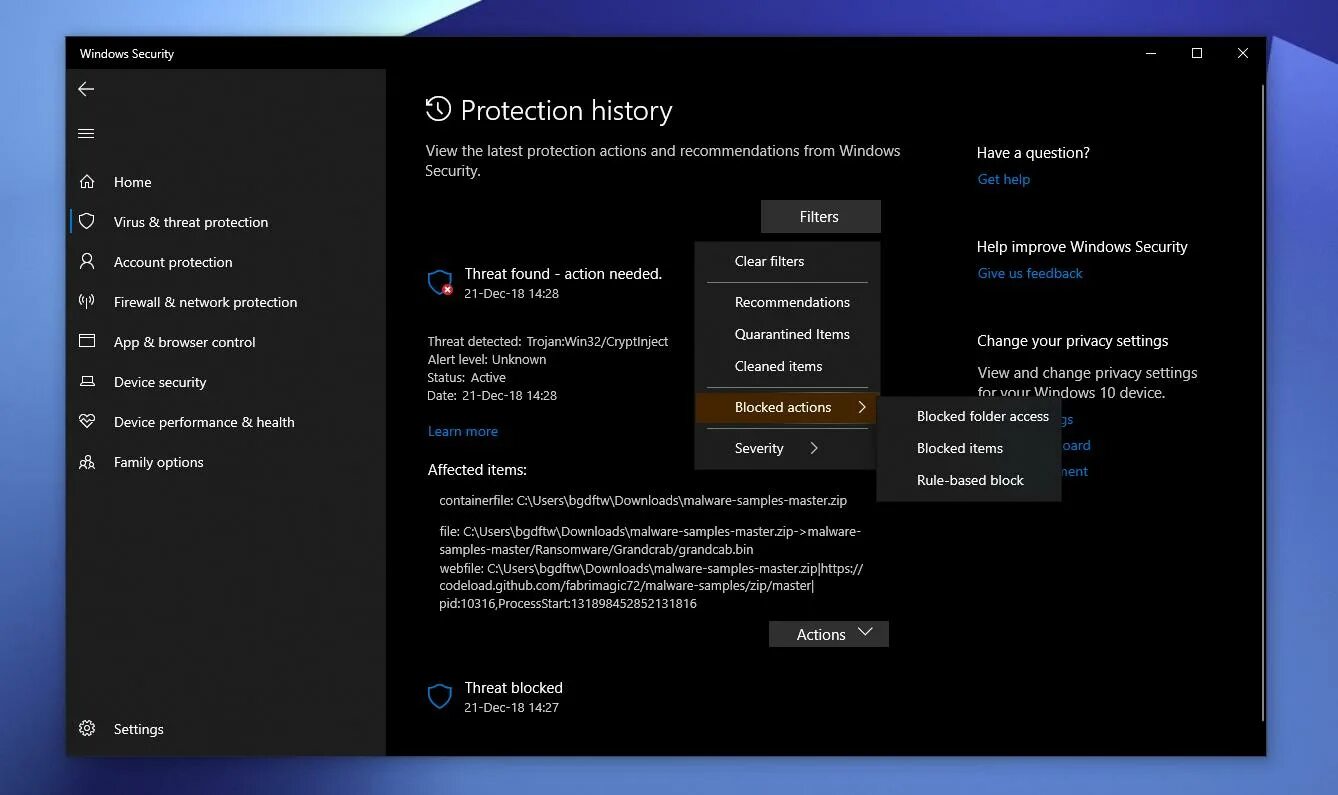Click the Account protection person icon
This screenshot has width=1338, height=795.
[x=87, y=262]
